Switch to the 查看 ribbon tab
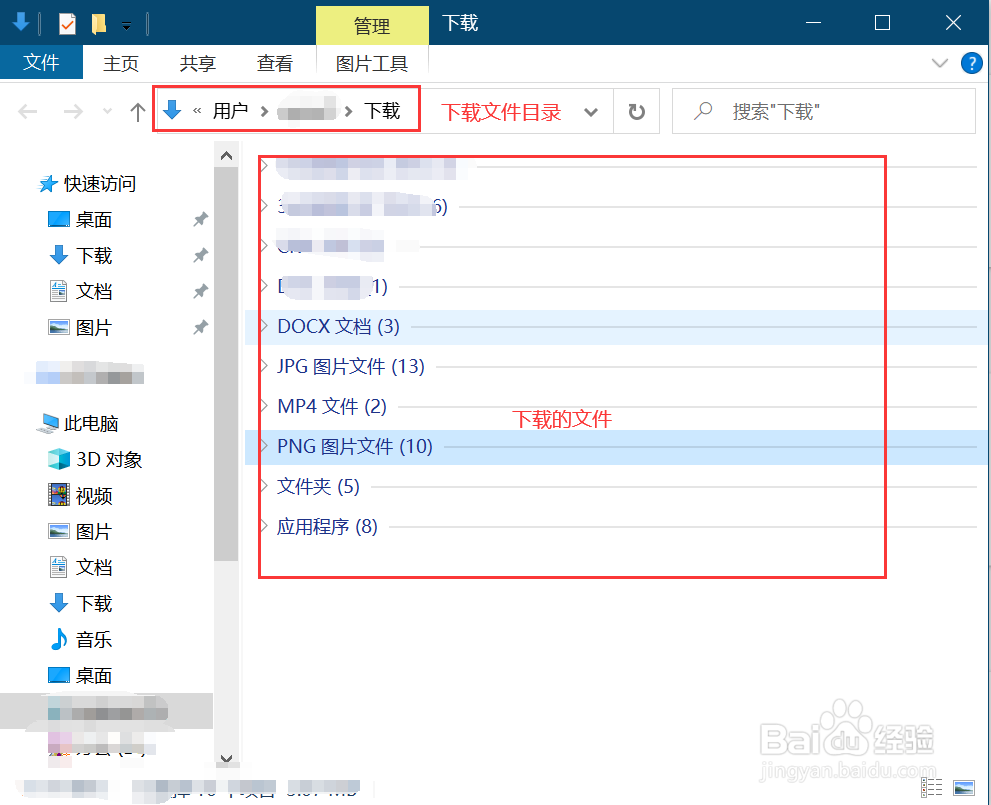 tap(275, 63)
